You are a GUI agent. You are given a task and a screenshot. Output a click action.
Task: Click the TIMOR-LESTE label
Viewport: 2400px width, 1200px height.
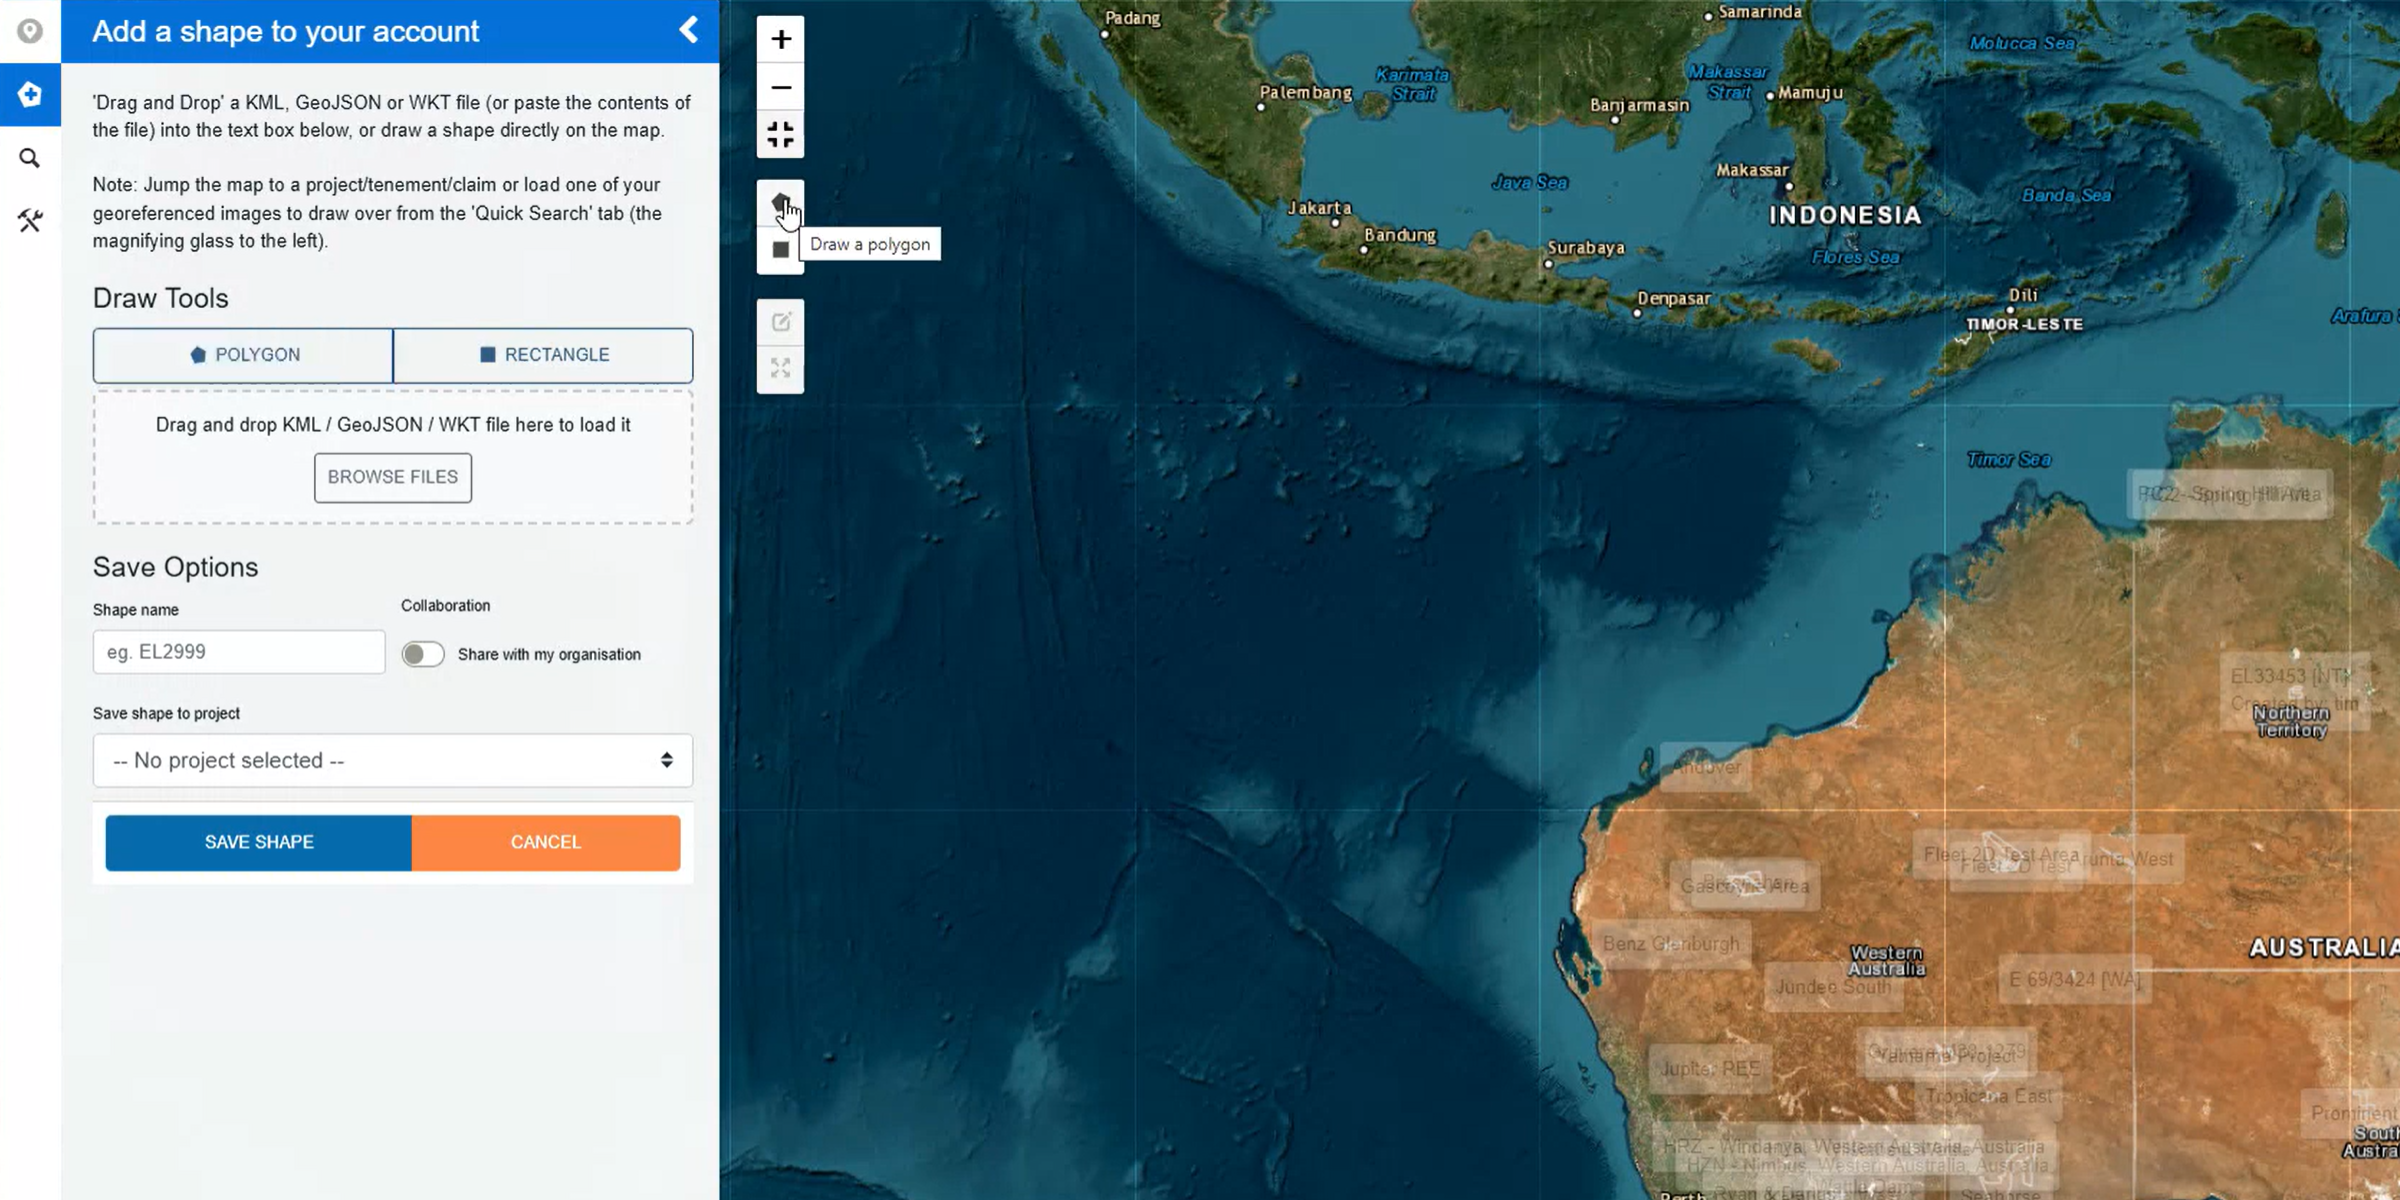(x=2025, y=324)
